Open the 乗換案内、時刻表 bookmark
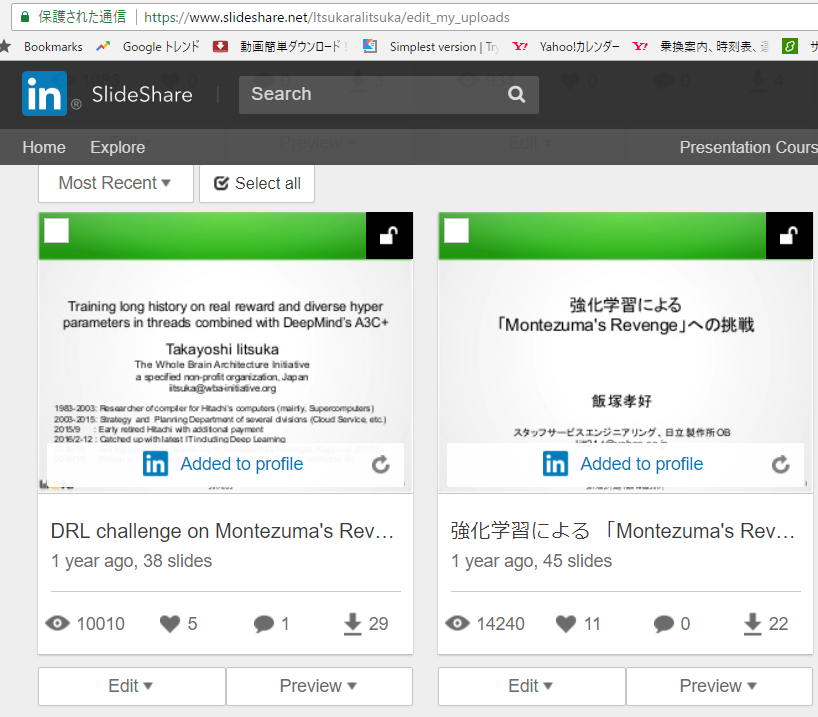818x717 pixels. click(701, 46)
